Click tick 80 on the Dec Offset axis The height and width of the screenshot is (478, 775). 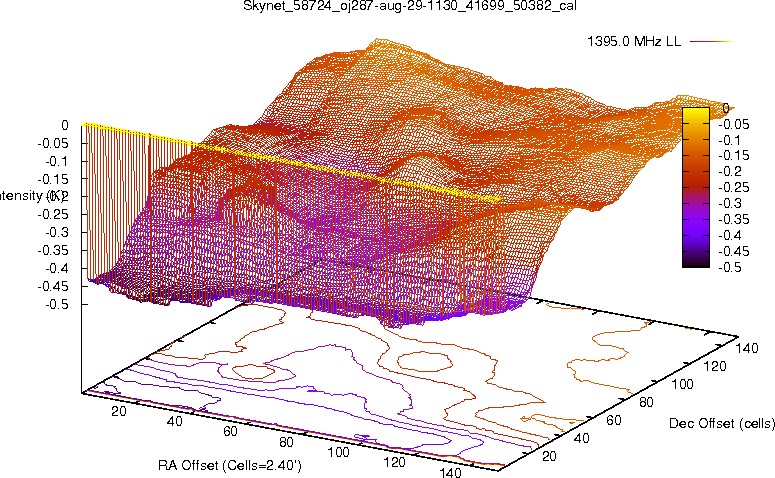(x=646, y=402)
